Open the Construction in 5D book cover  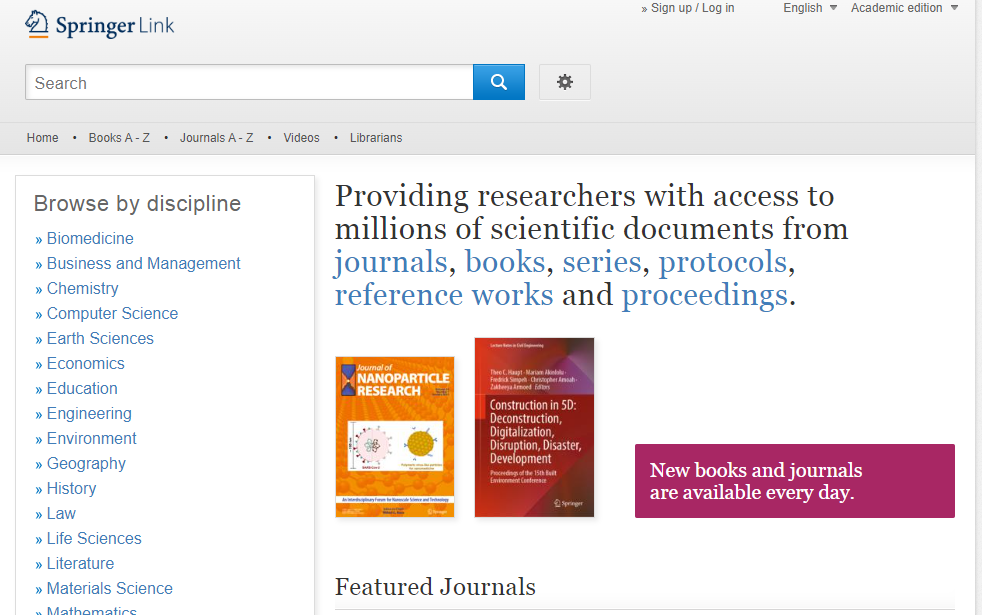[534, 427]
